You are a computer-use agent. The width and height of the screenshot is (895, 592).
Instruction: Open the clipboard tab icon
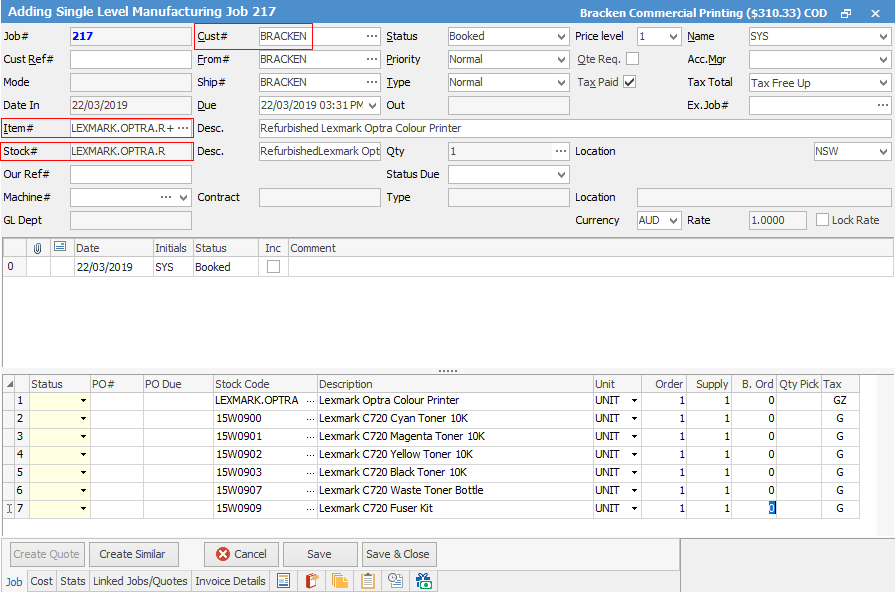[x=368, y=581]
